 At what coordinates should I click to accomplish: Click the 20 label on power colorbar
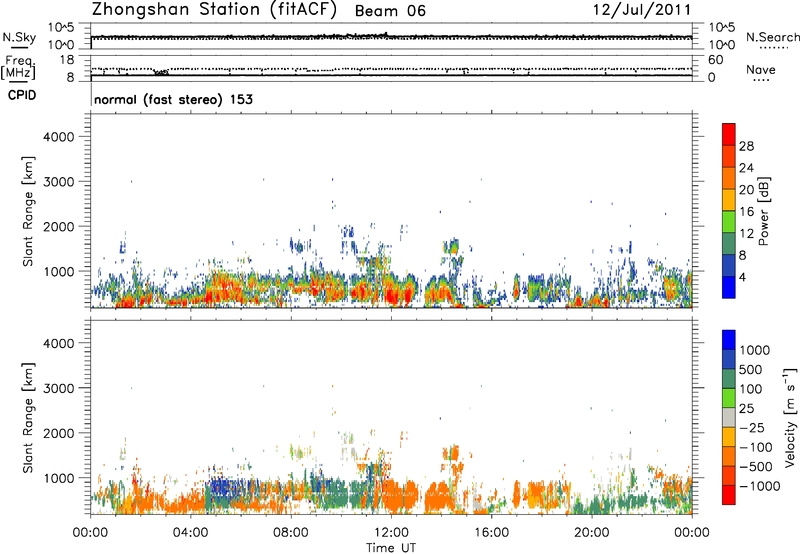click(x=746, y=190)
